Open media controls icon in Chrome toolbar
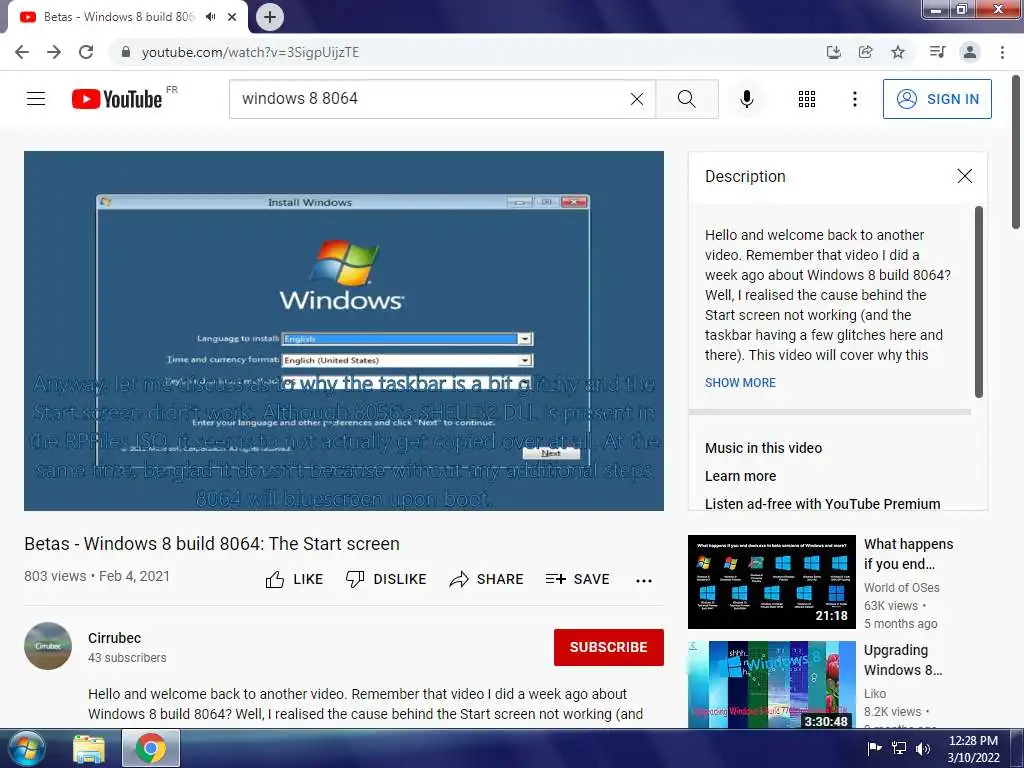This screenshot has height=768, width=1024. [937, 52]
